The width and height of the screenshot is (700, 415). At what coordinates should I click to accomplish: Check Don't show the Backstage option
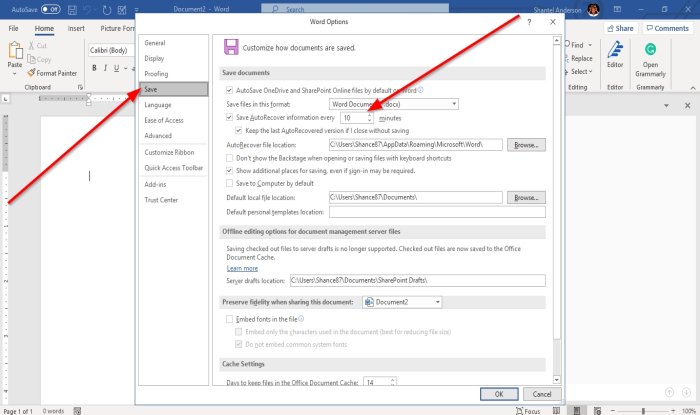click(x=229, y=158)
